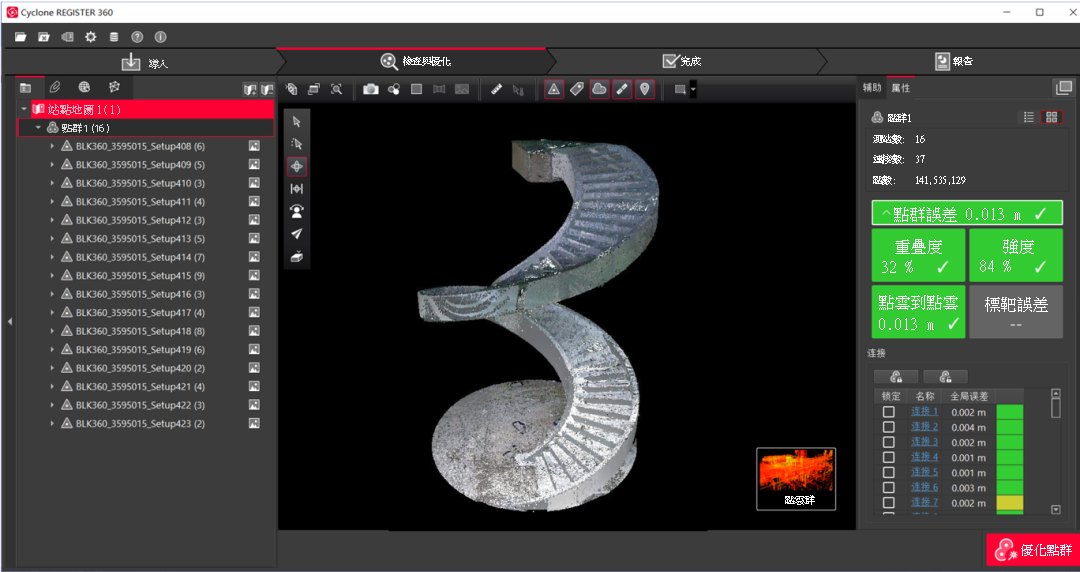Click the tag label icon
Viewport: 1080px width, 572px height.
(x=577, y=89)
